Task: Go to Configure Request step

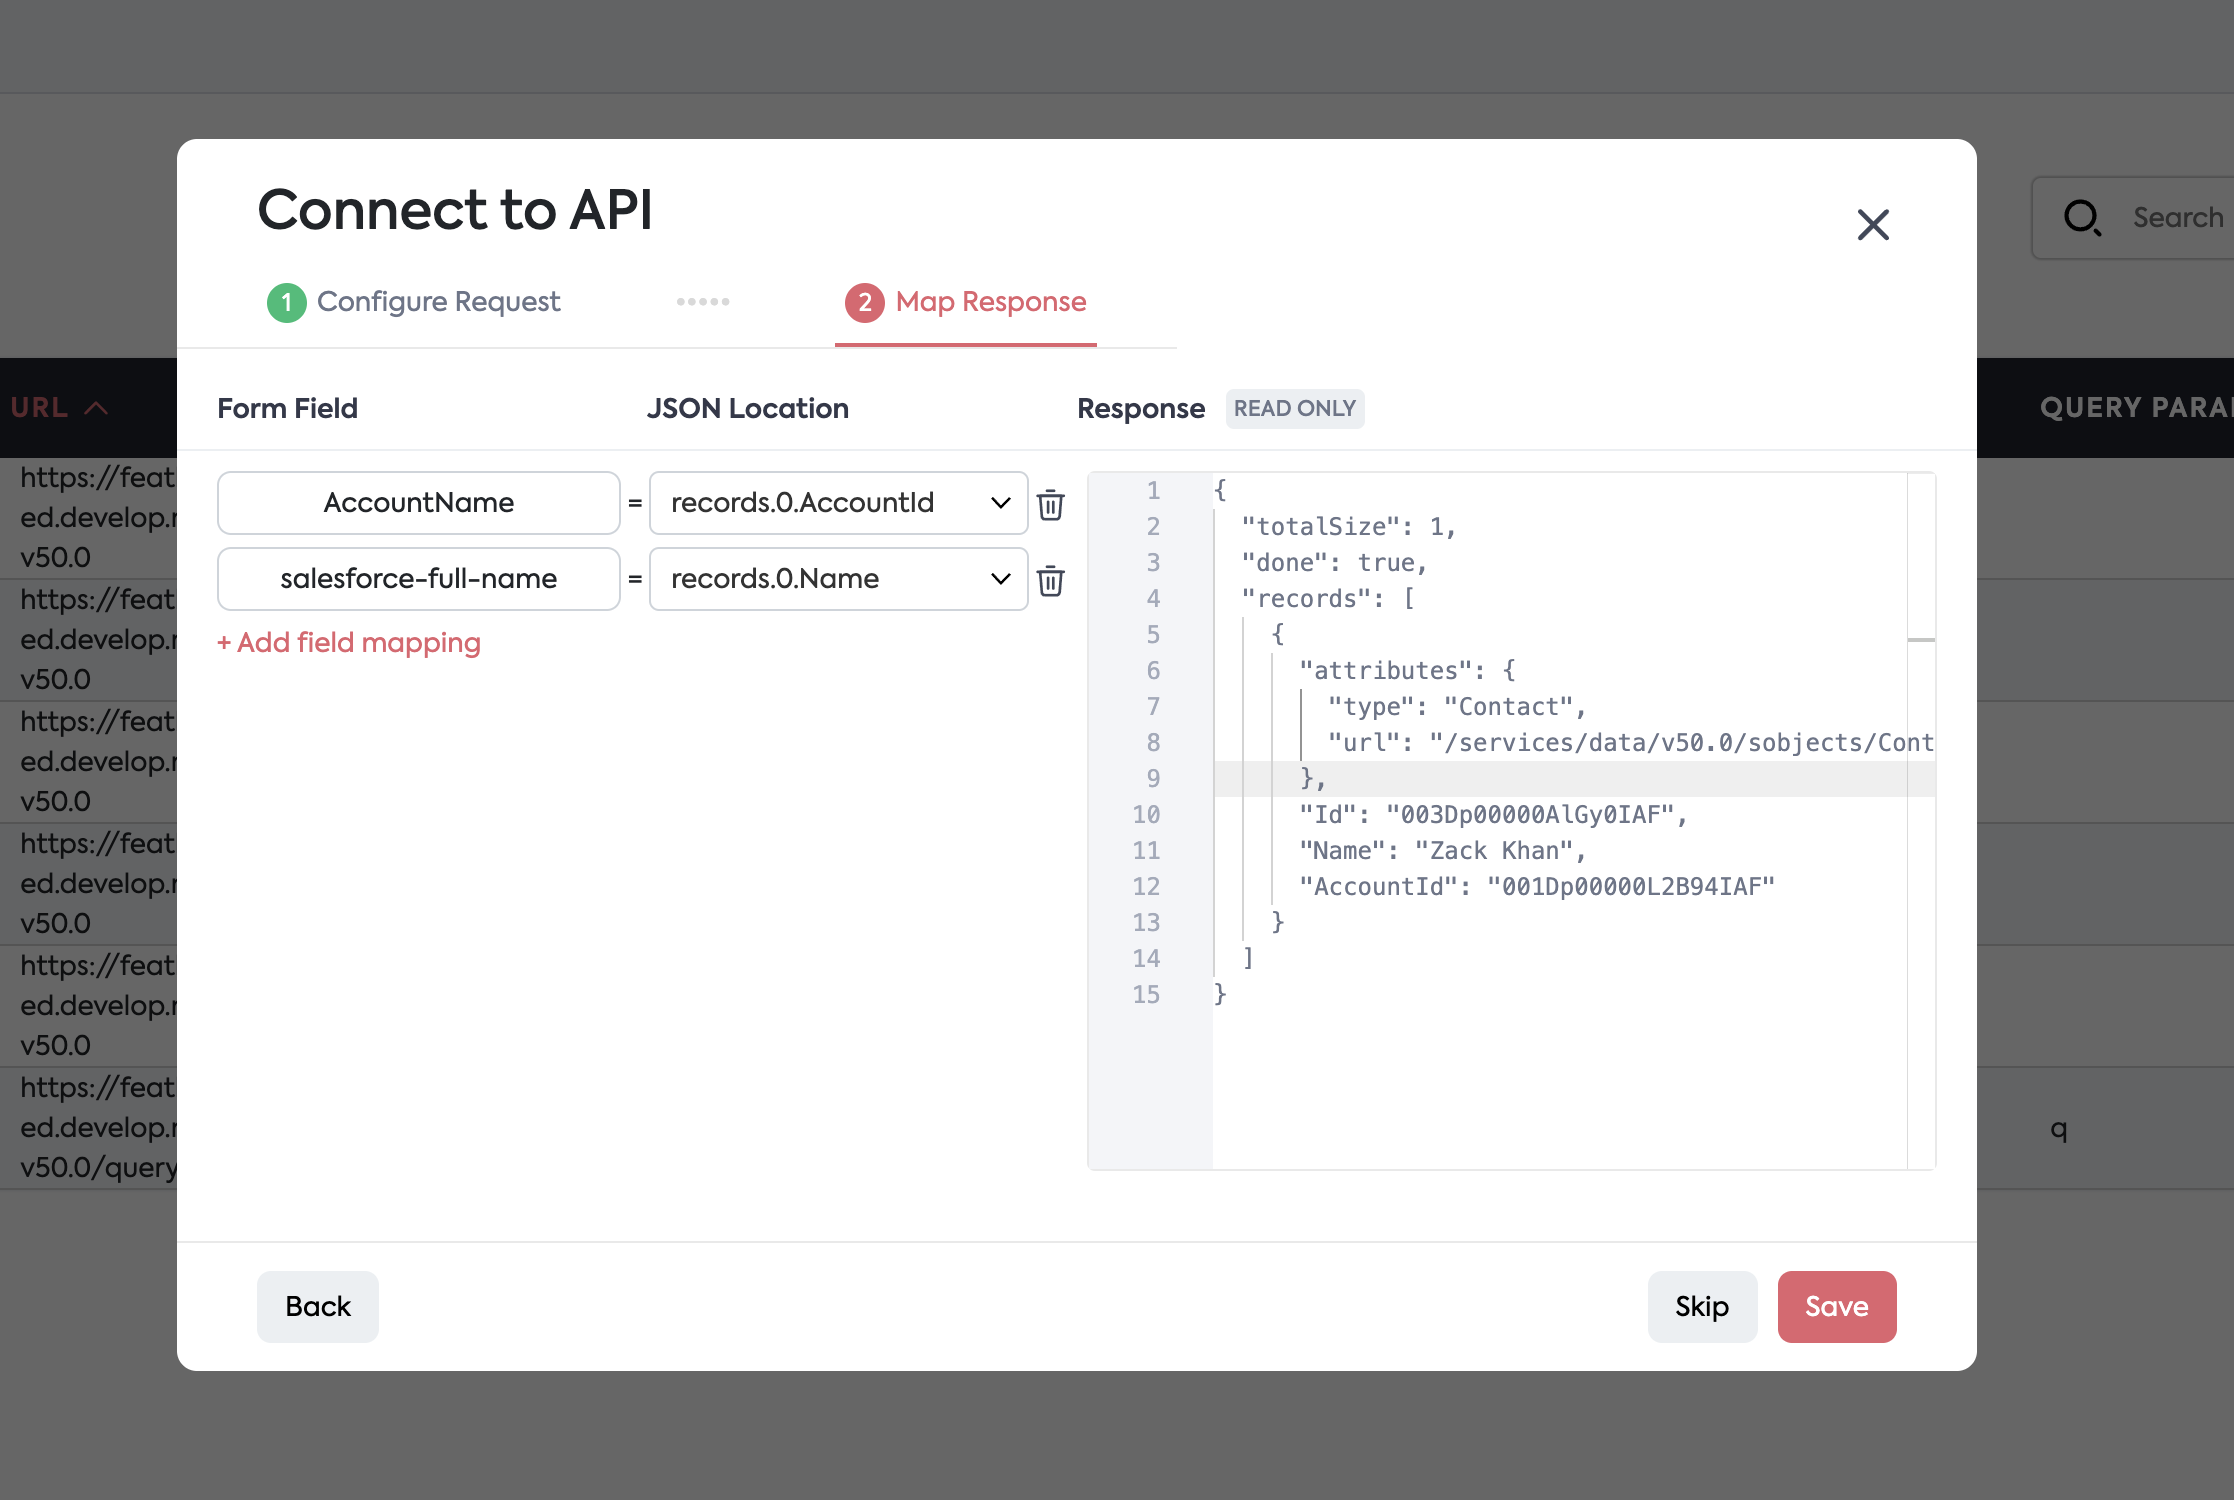Action: coord(438,302)
